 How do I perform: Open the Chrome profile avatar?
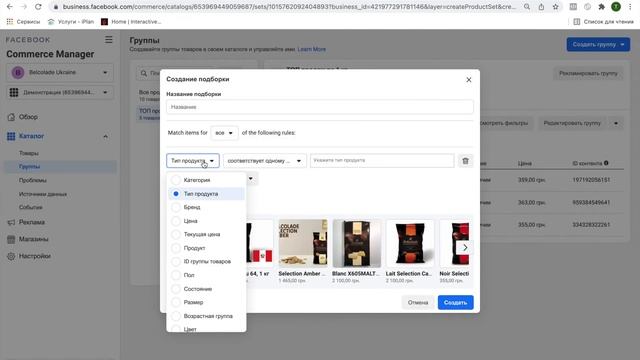[x=616, y=7]
